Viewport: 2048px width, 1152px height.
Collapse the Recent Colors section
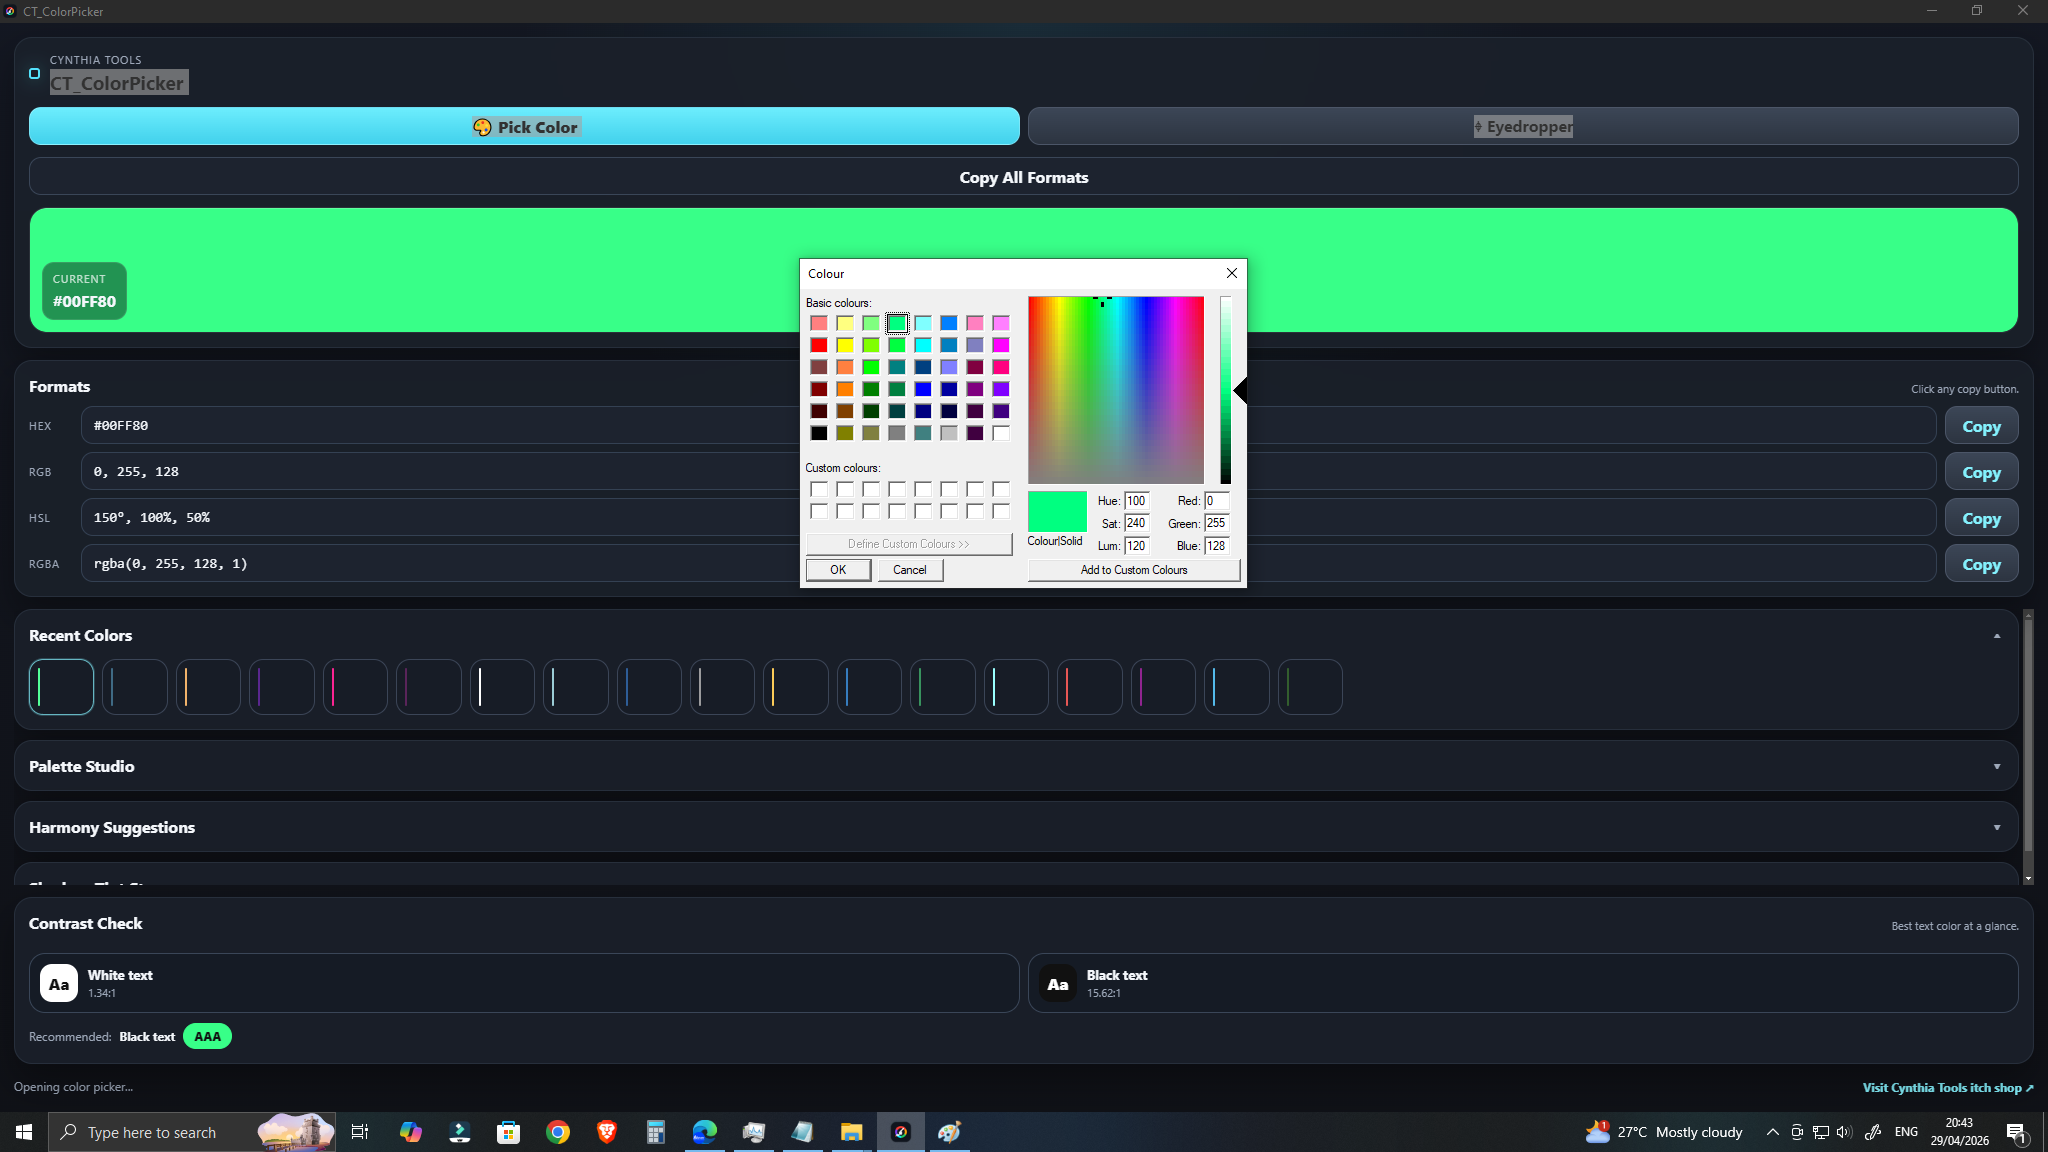[1996, 636]
